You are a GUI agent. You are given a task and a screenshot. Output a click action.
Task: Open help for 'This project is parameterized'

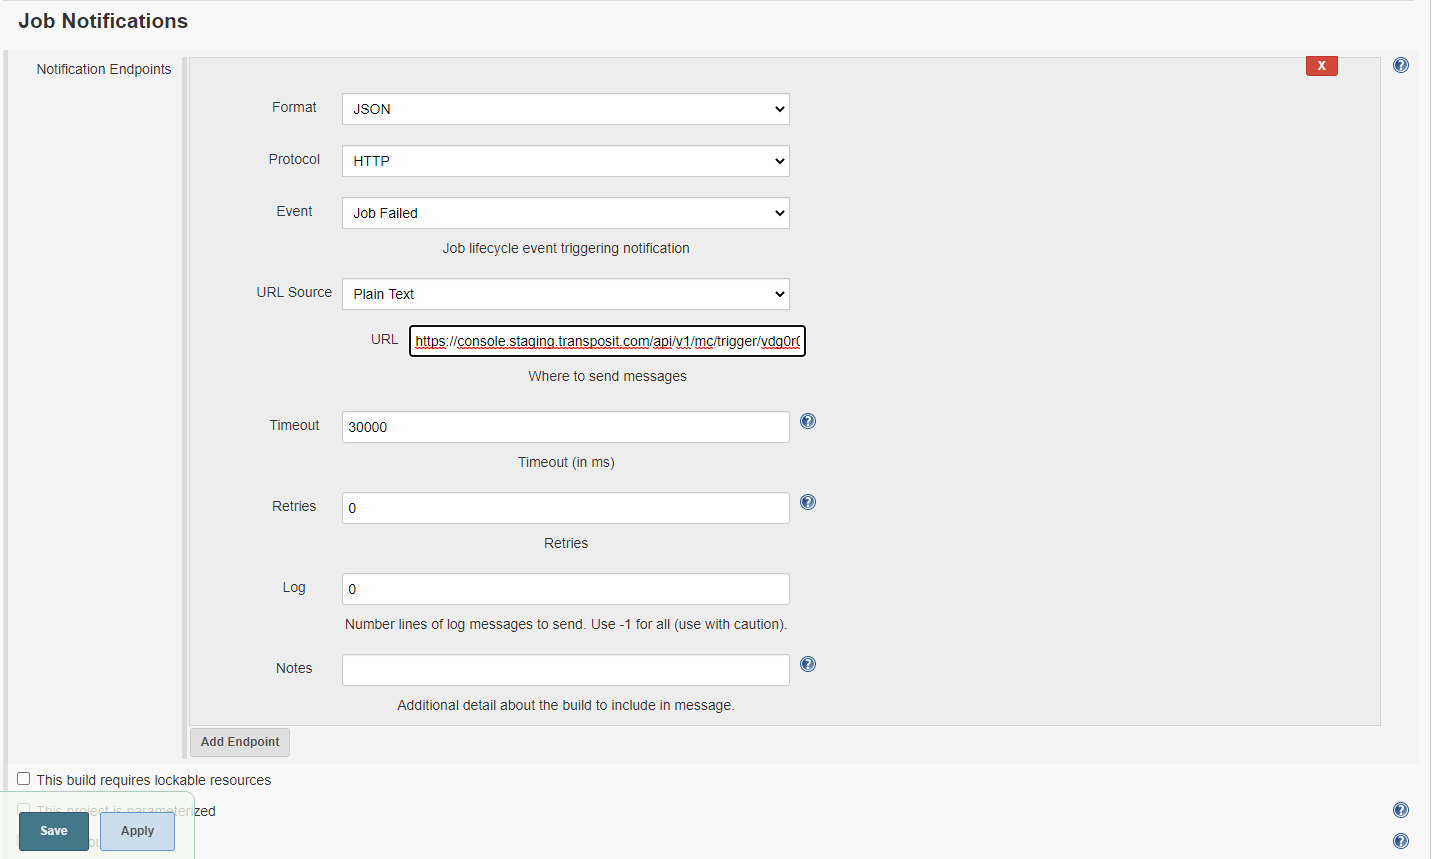click(1401, 810)
